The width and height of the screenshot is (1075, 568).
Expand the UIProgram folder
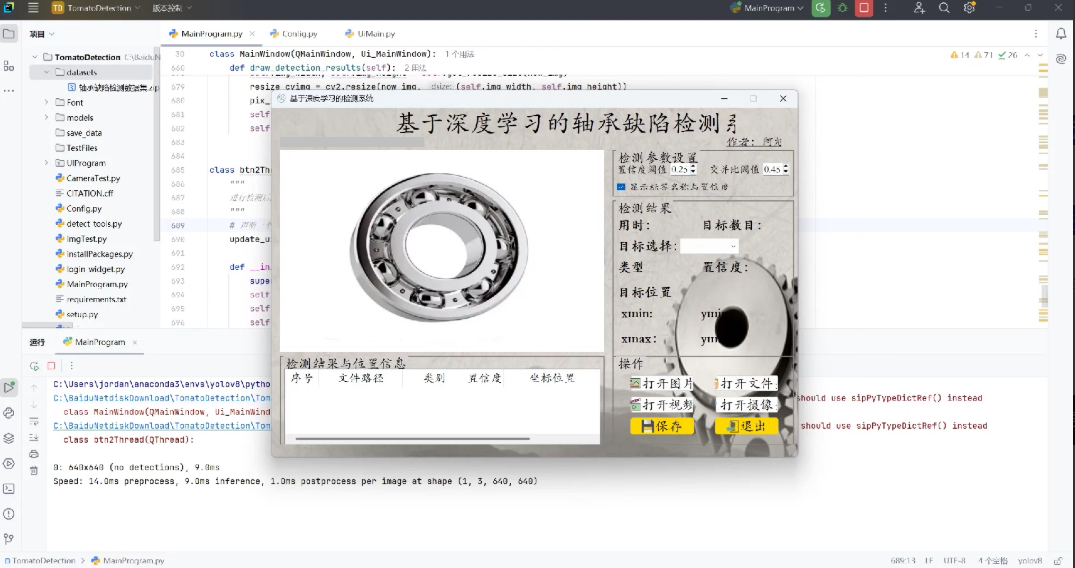click(x=47, y=163)
